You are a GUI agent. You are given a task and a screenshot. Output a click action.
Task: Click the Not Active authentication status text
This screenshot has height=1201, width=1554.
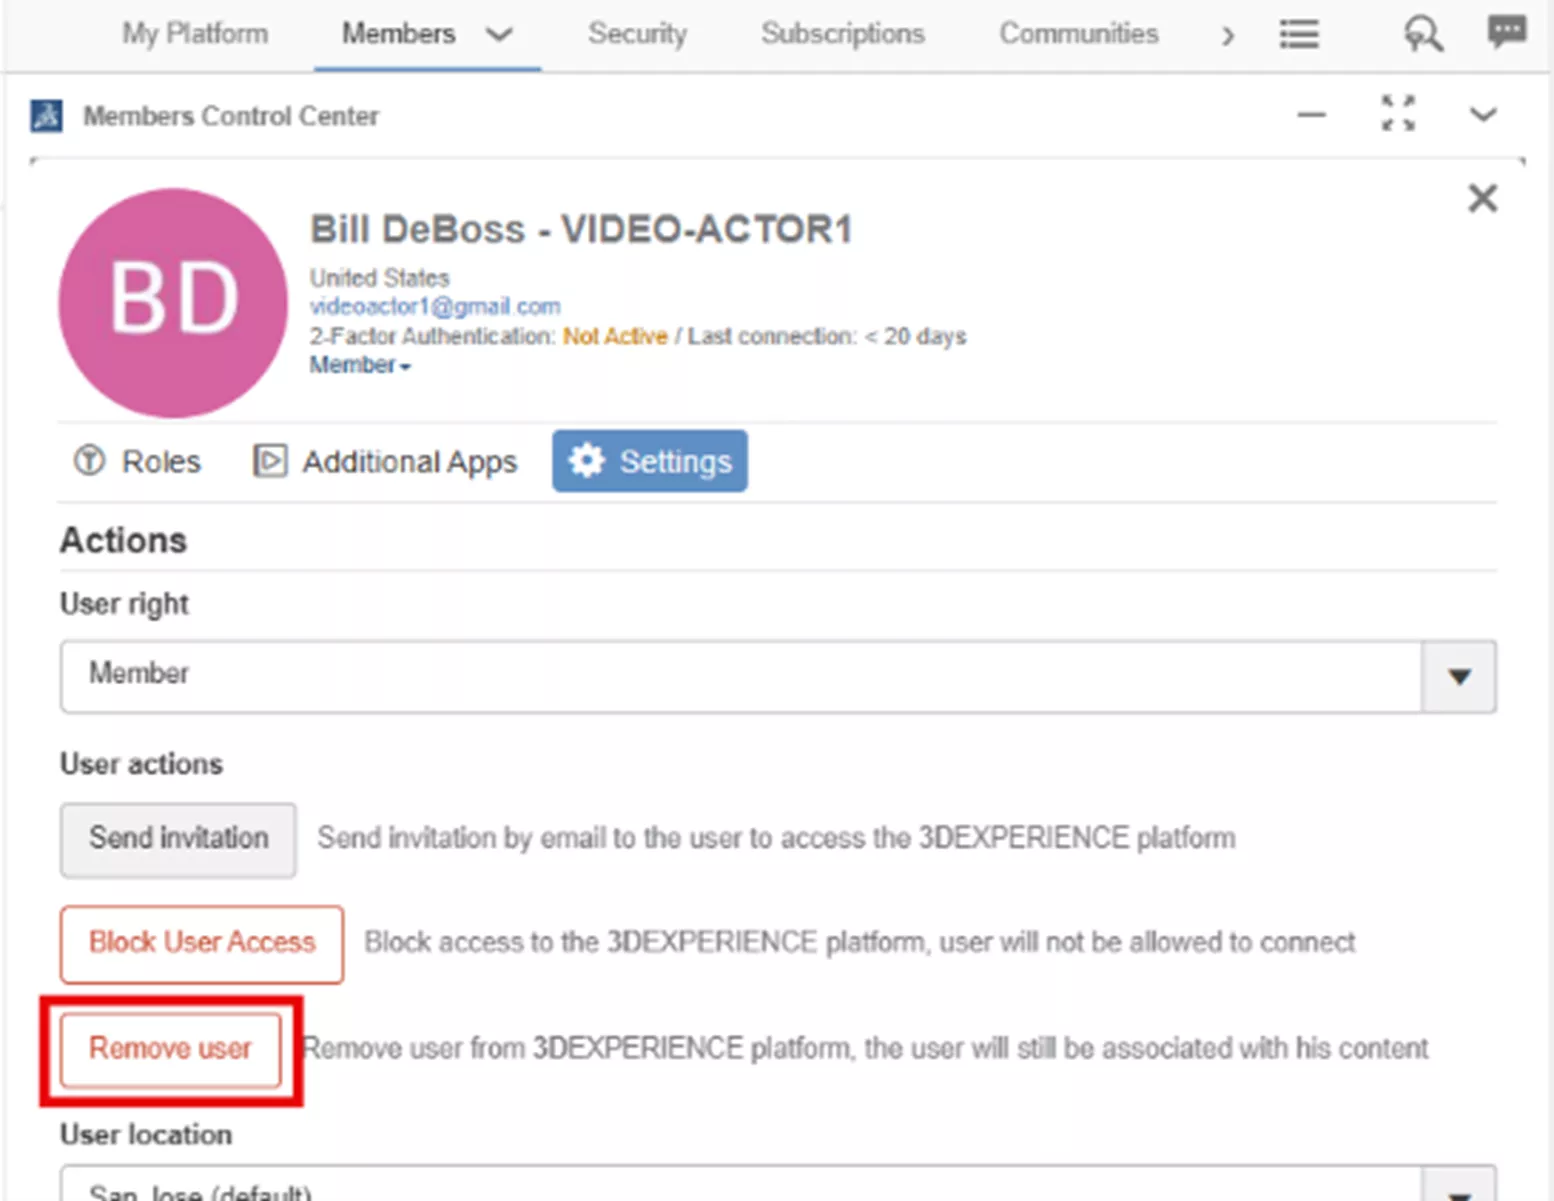coord(615,336)
